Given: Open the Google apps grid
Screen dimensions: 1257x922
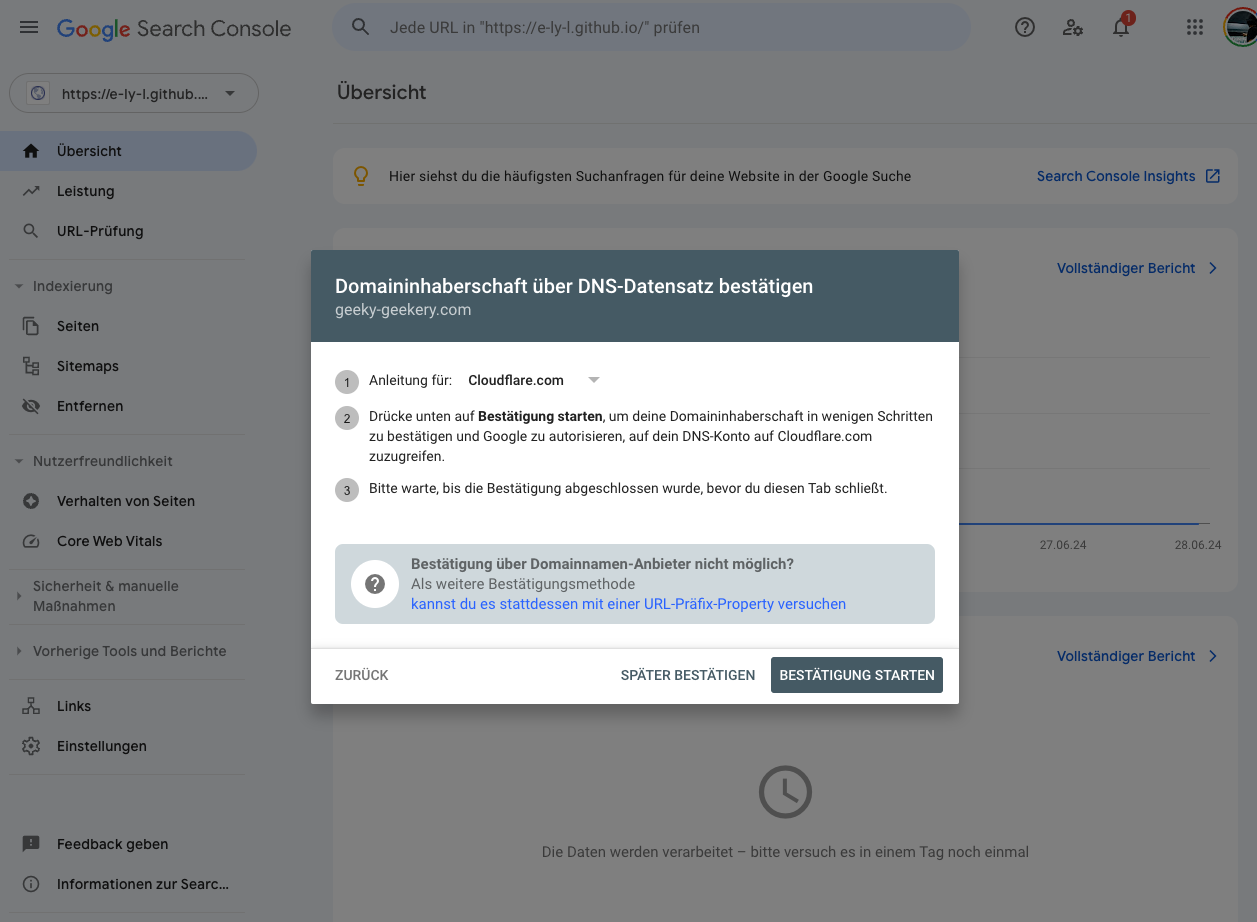Looking at the screenshot, I should tap(1194, 28).
